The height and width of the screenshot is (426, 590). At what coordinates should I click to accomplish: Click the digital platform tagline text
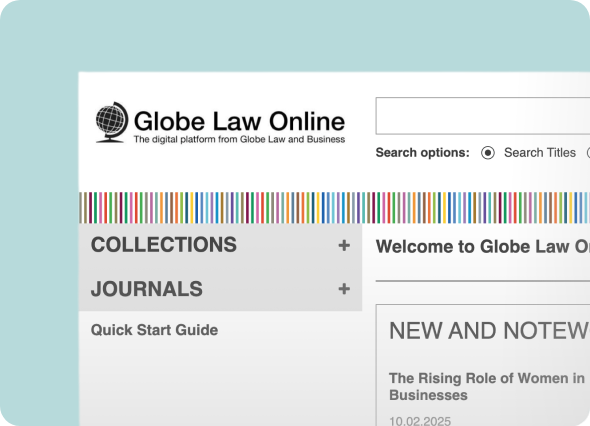[x=239, y=140]
